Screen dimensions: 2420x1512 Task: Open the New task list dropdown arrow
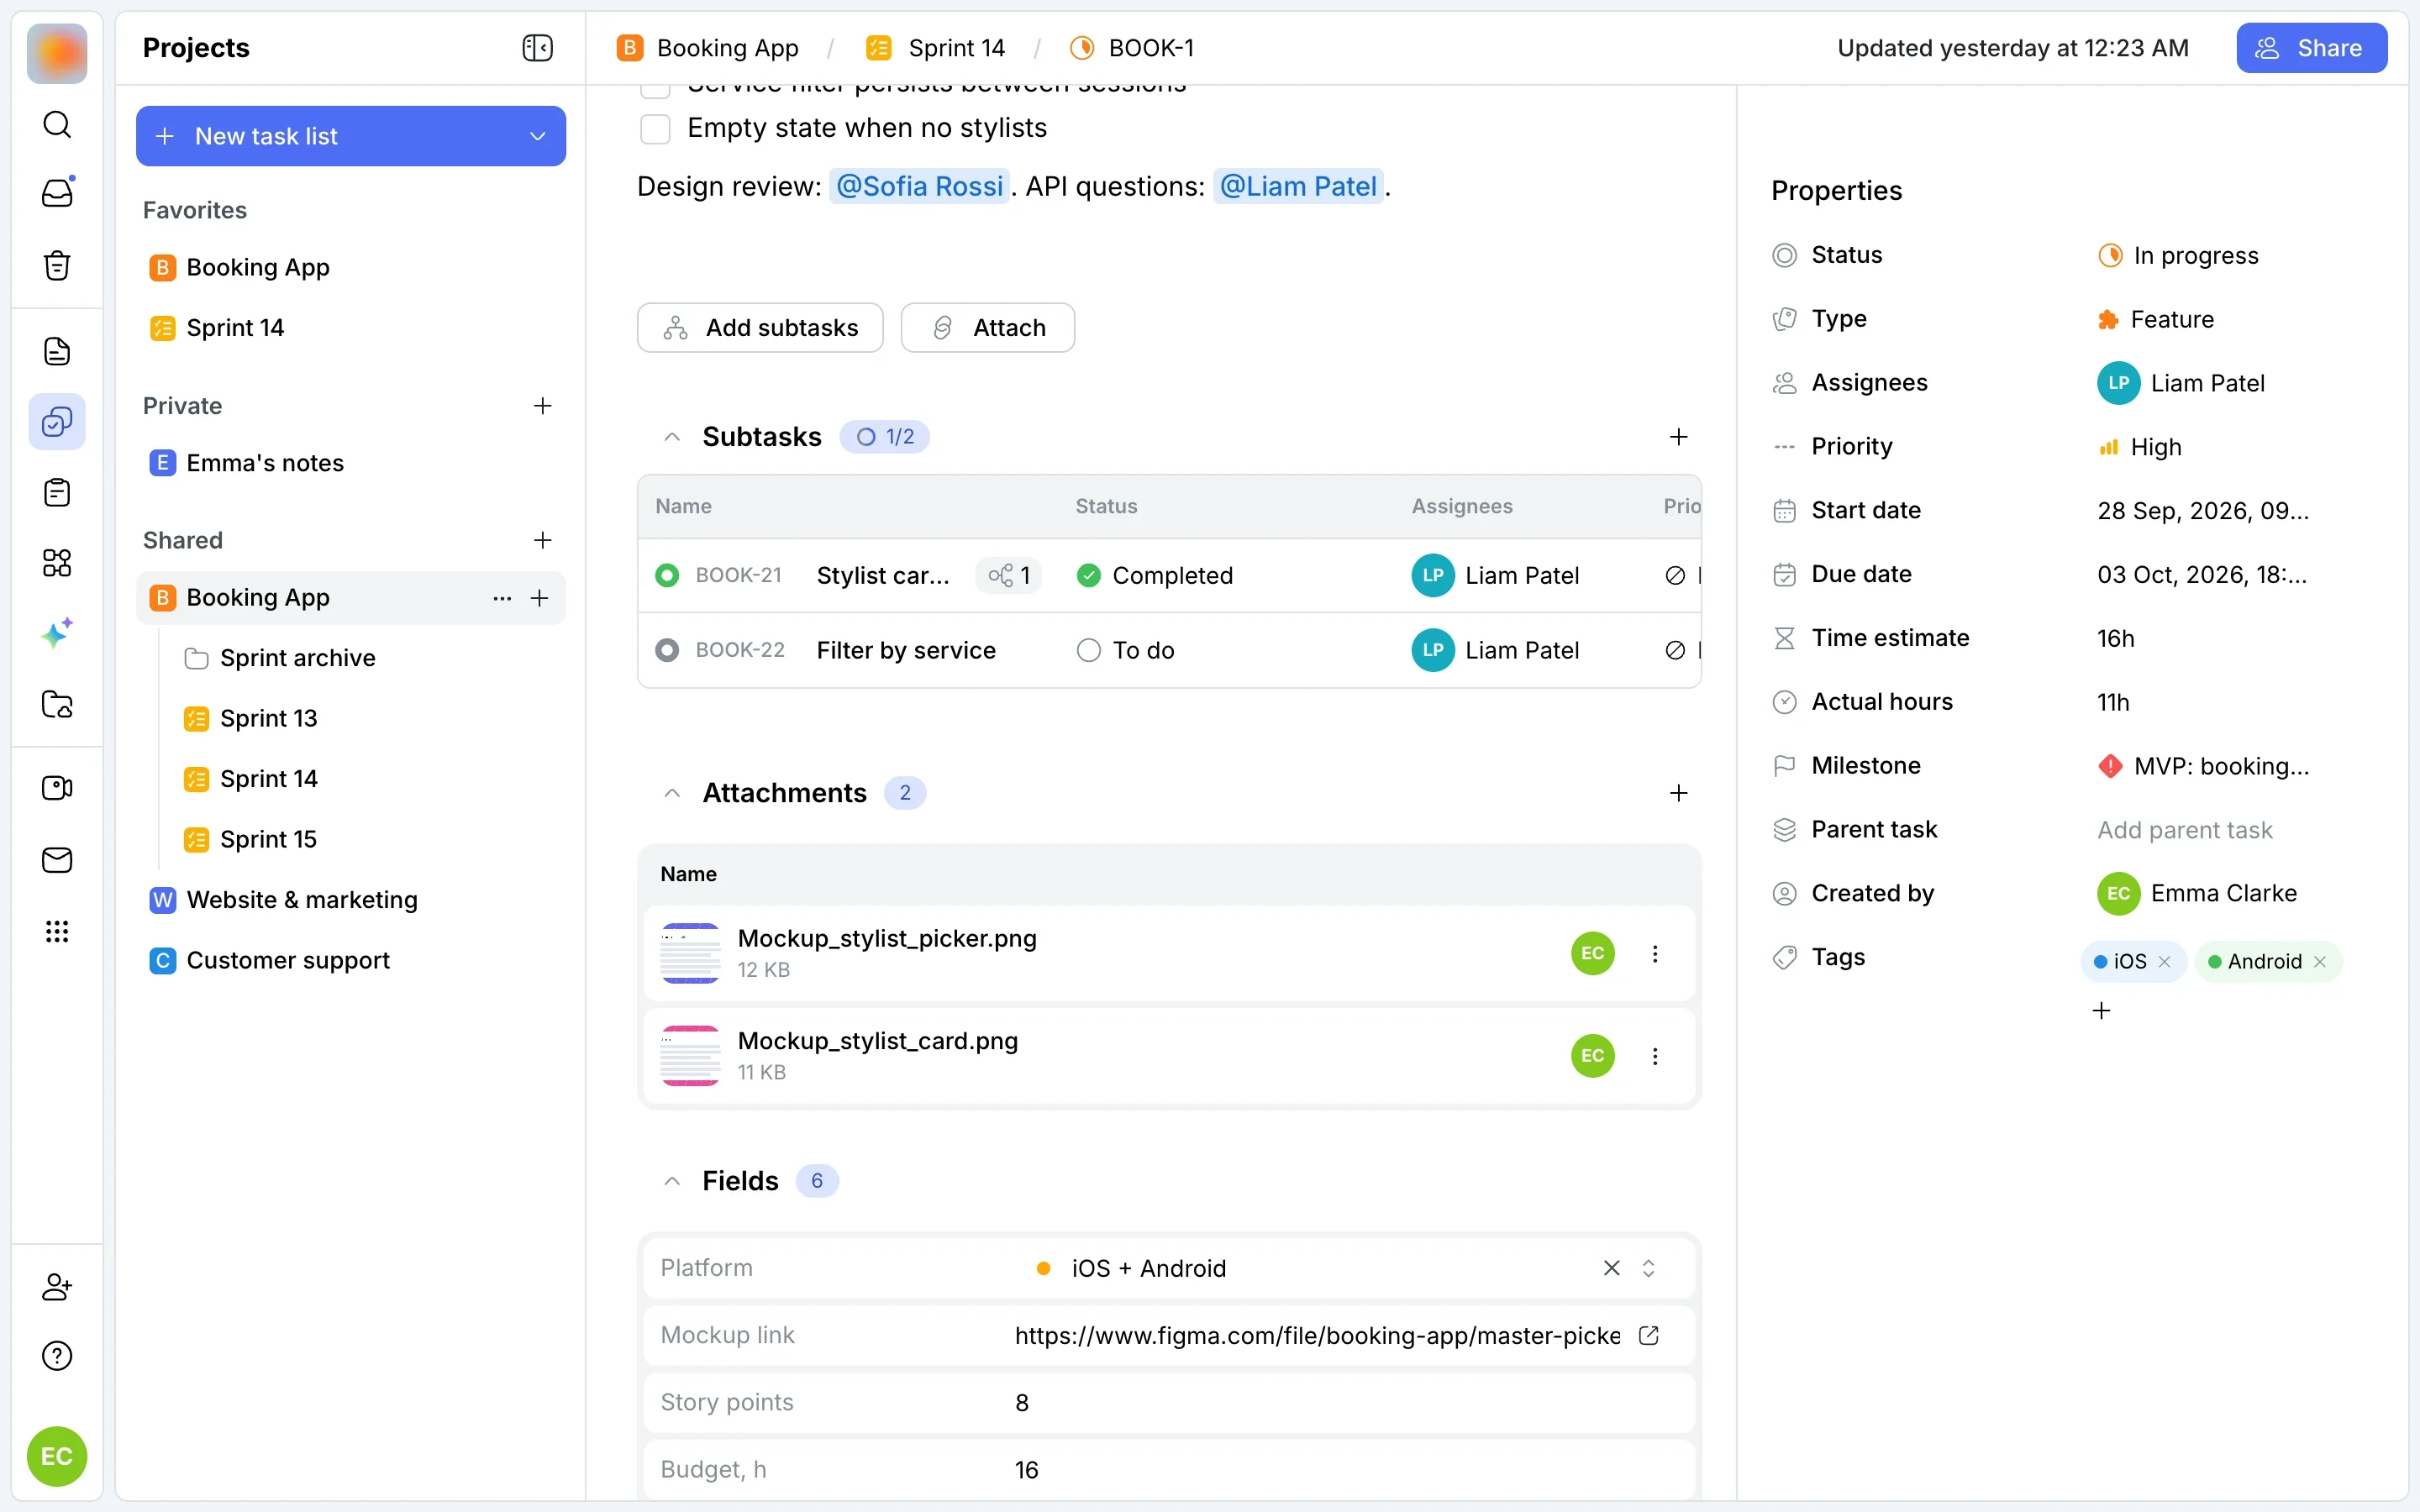538,136
